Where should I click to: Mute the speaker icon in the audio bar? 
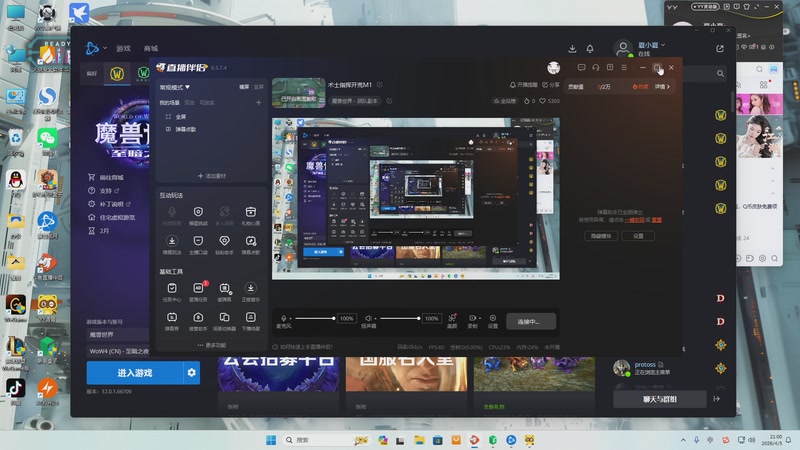[x=368, y=318]
